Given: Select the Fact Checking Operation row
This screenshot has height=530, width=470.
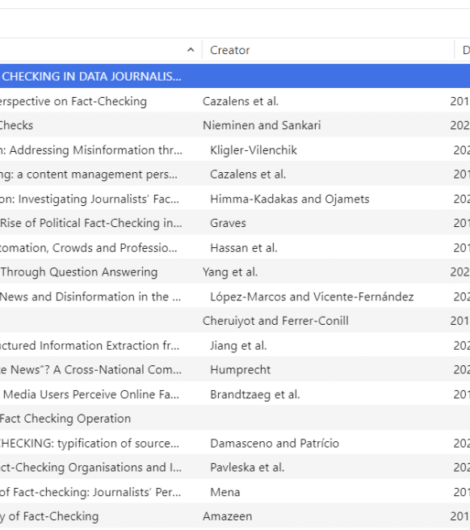Looking at the screenshot, I should (235, 418).
